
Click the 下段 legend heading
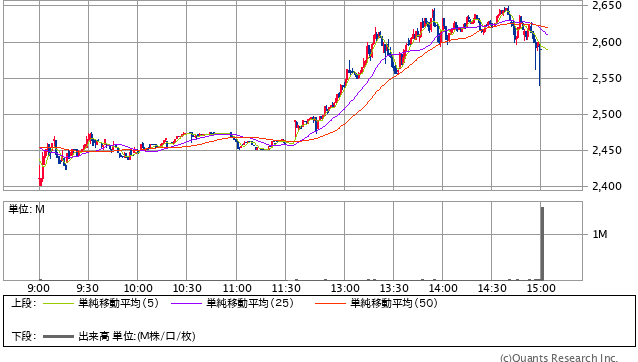coord(23,336)
